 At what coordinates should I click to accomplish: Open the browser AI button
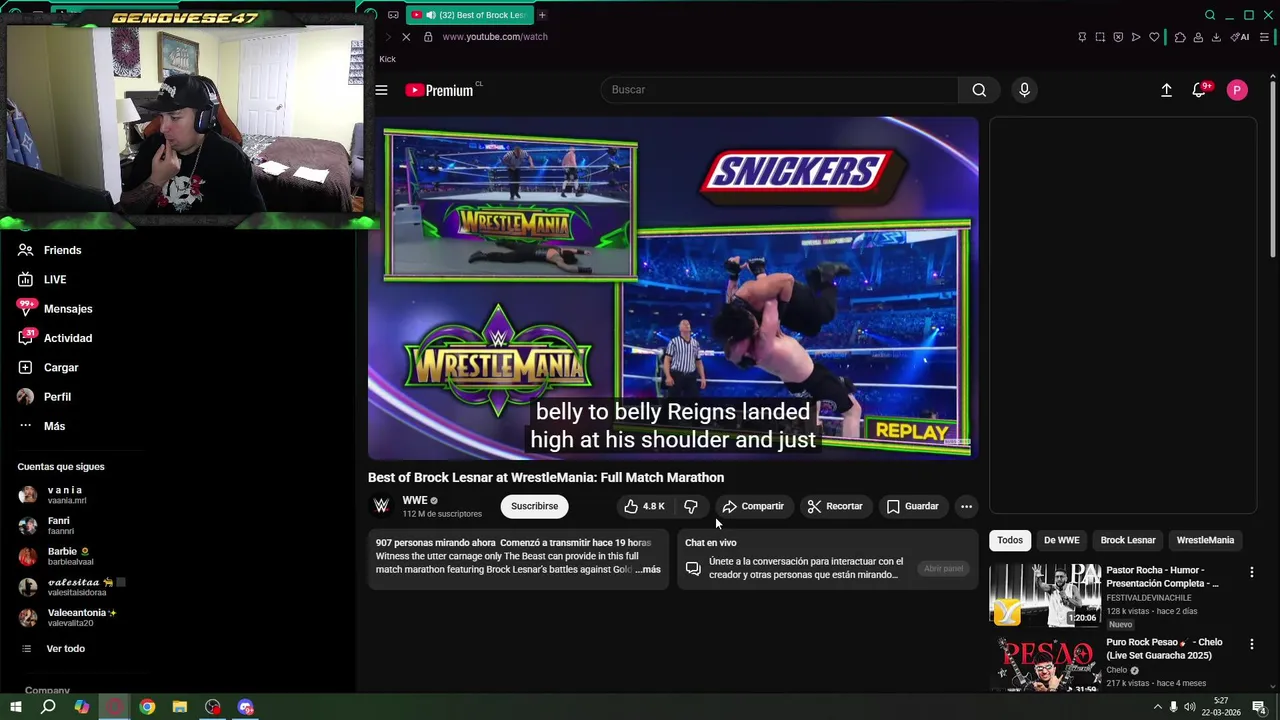1241,37
